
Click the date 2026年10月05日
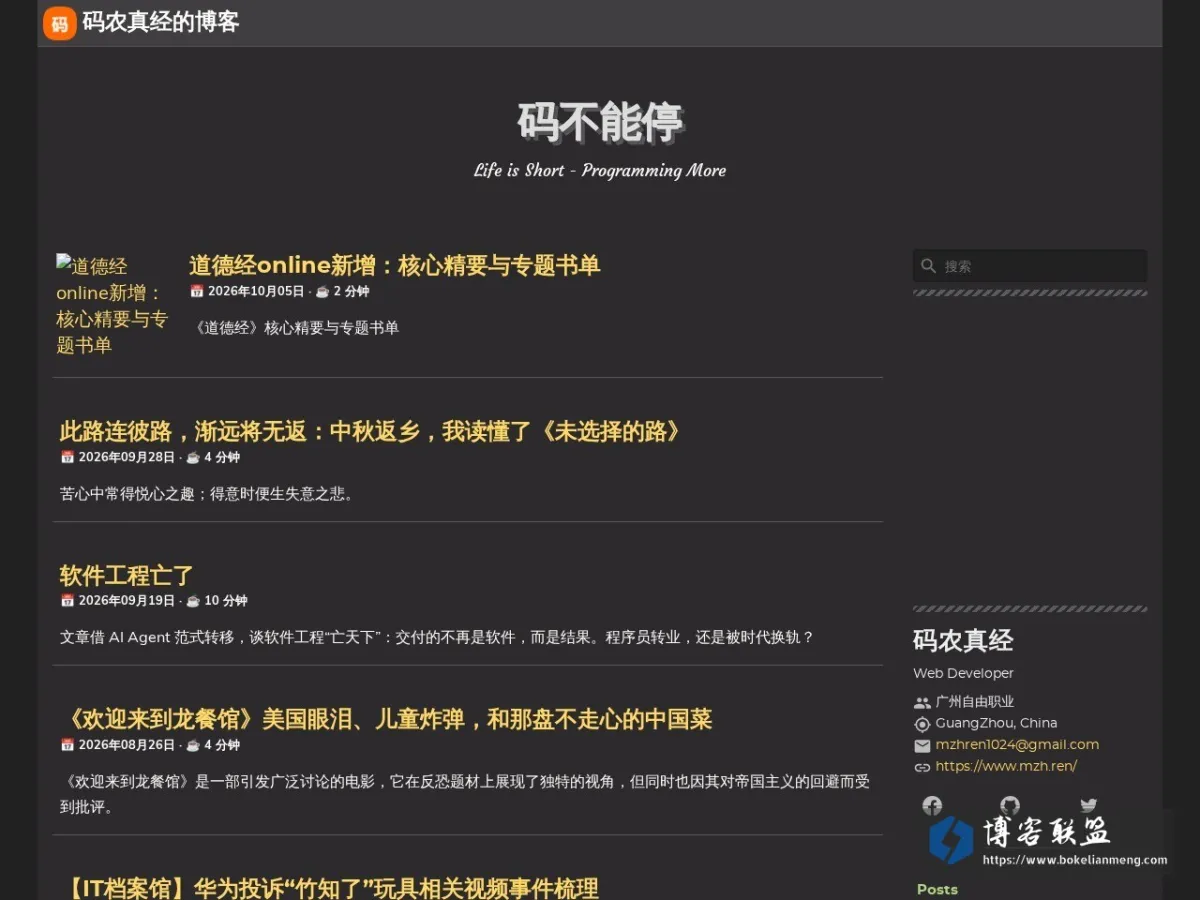pos(256,291)
